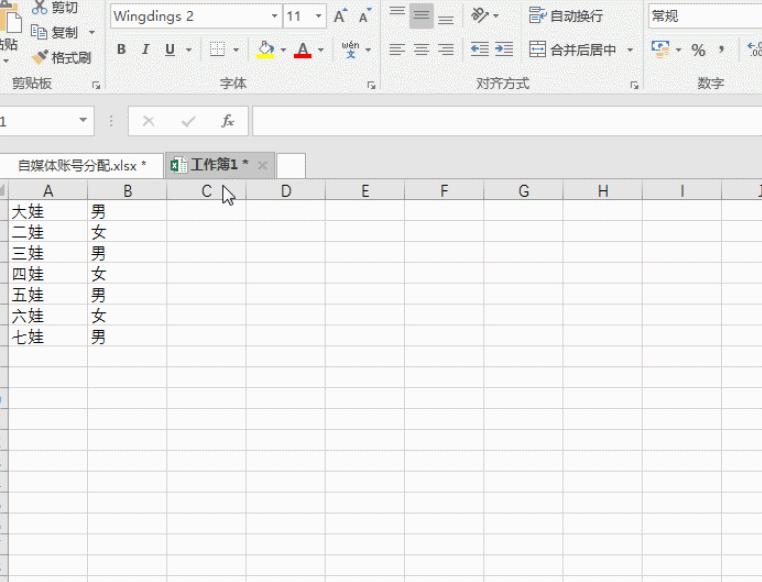
Task: Click the phonetic guide wén icon
Action: pyautogui.click(x=350, y=49)
